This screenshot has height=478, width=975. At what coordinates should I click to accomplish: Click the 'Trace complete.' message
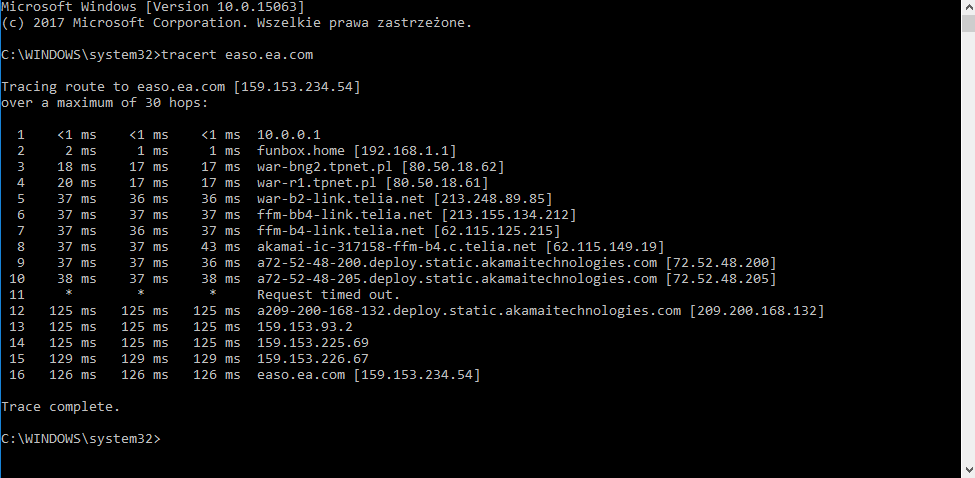tap(61, 407)
